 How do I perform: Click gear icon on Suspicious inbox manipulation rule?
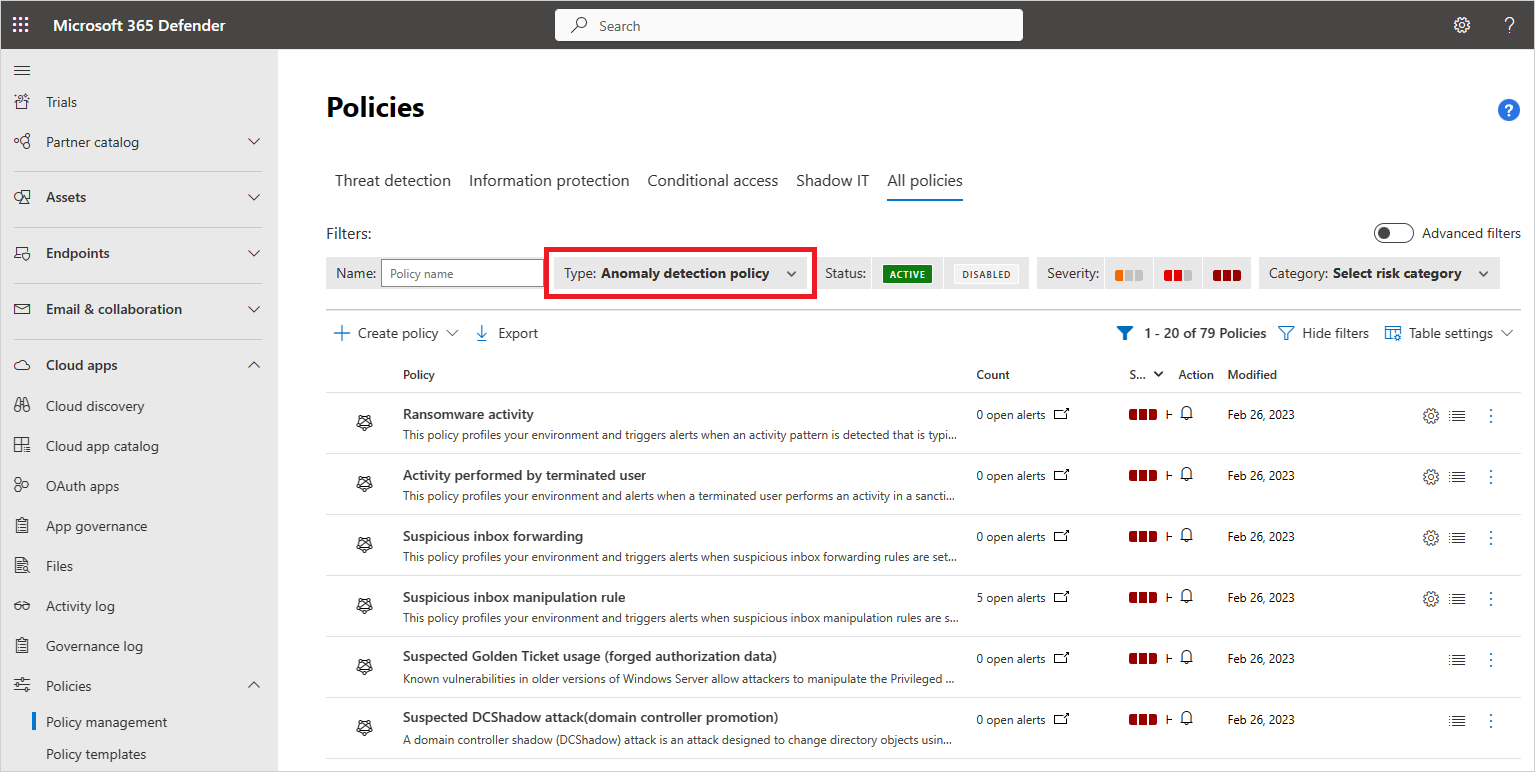click(x=1430, y=598)
